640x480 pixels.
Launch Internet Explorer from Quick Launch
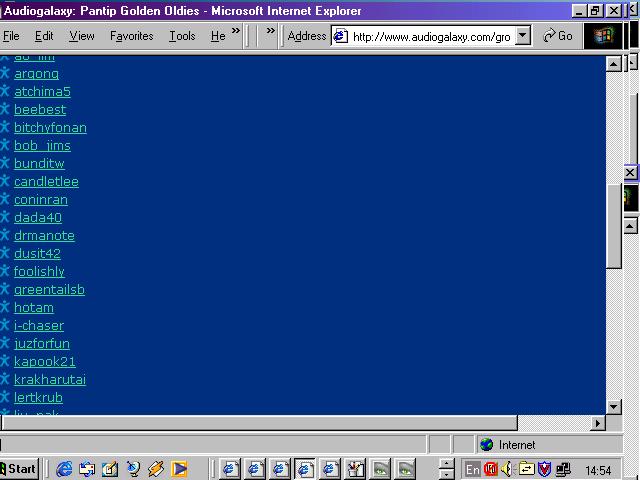64,469
